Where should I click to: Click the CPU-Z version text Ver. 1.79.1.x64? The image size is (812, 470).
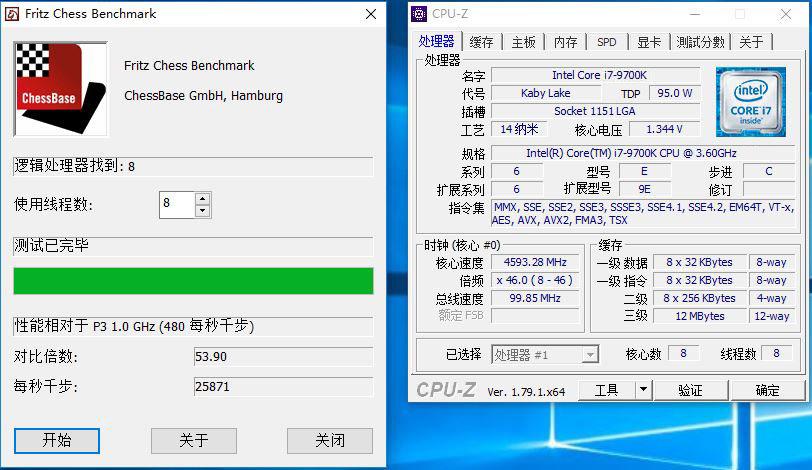tap(526, 392)
